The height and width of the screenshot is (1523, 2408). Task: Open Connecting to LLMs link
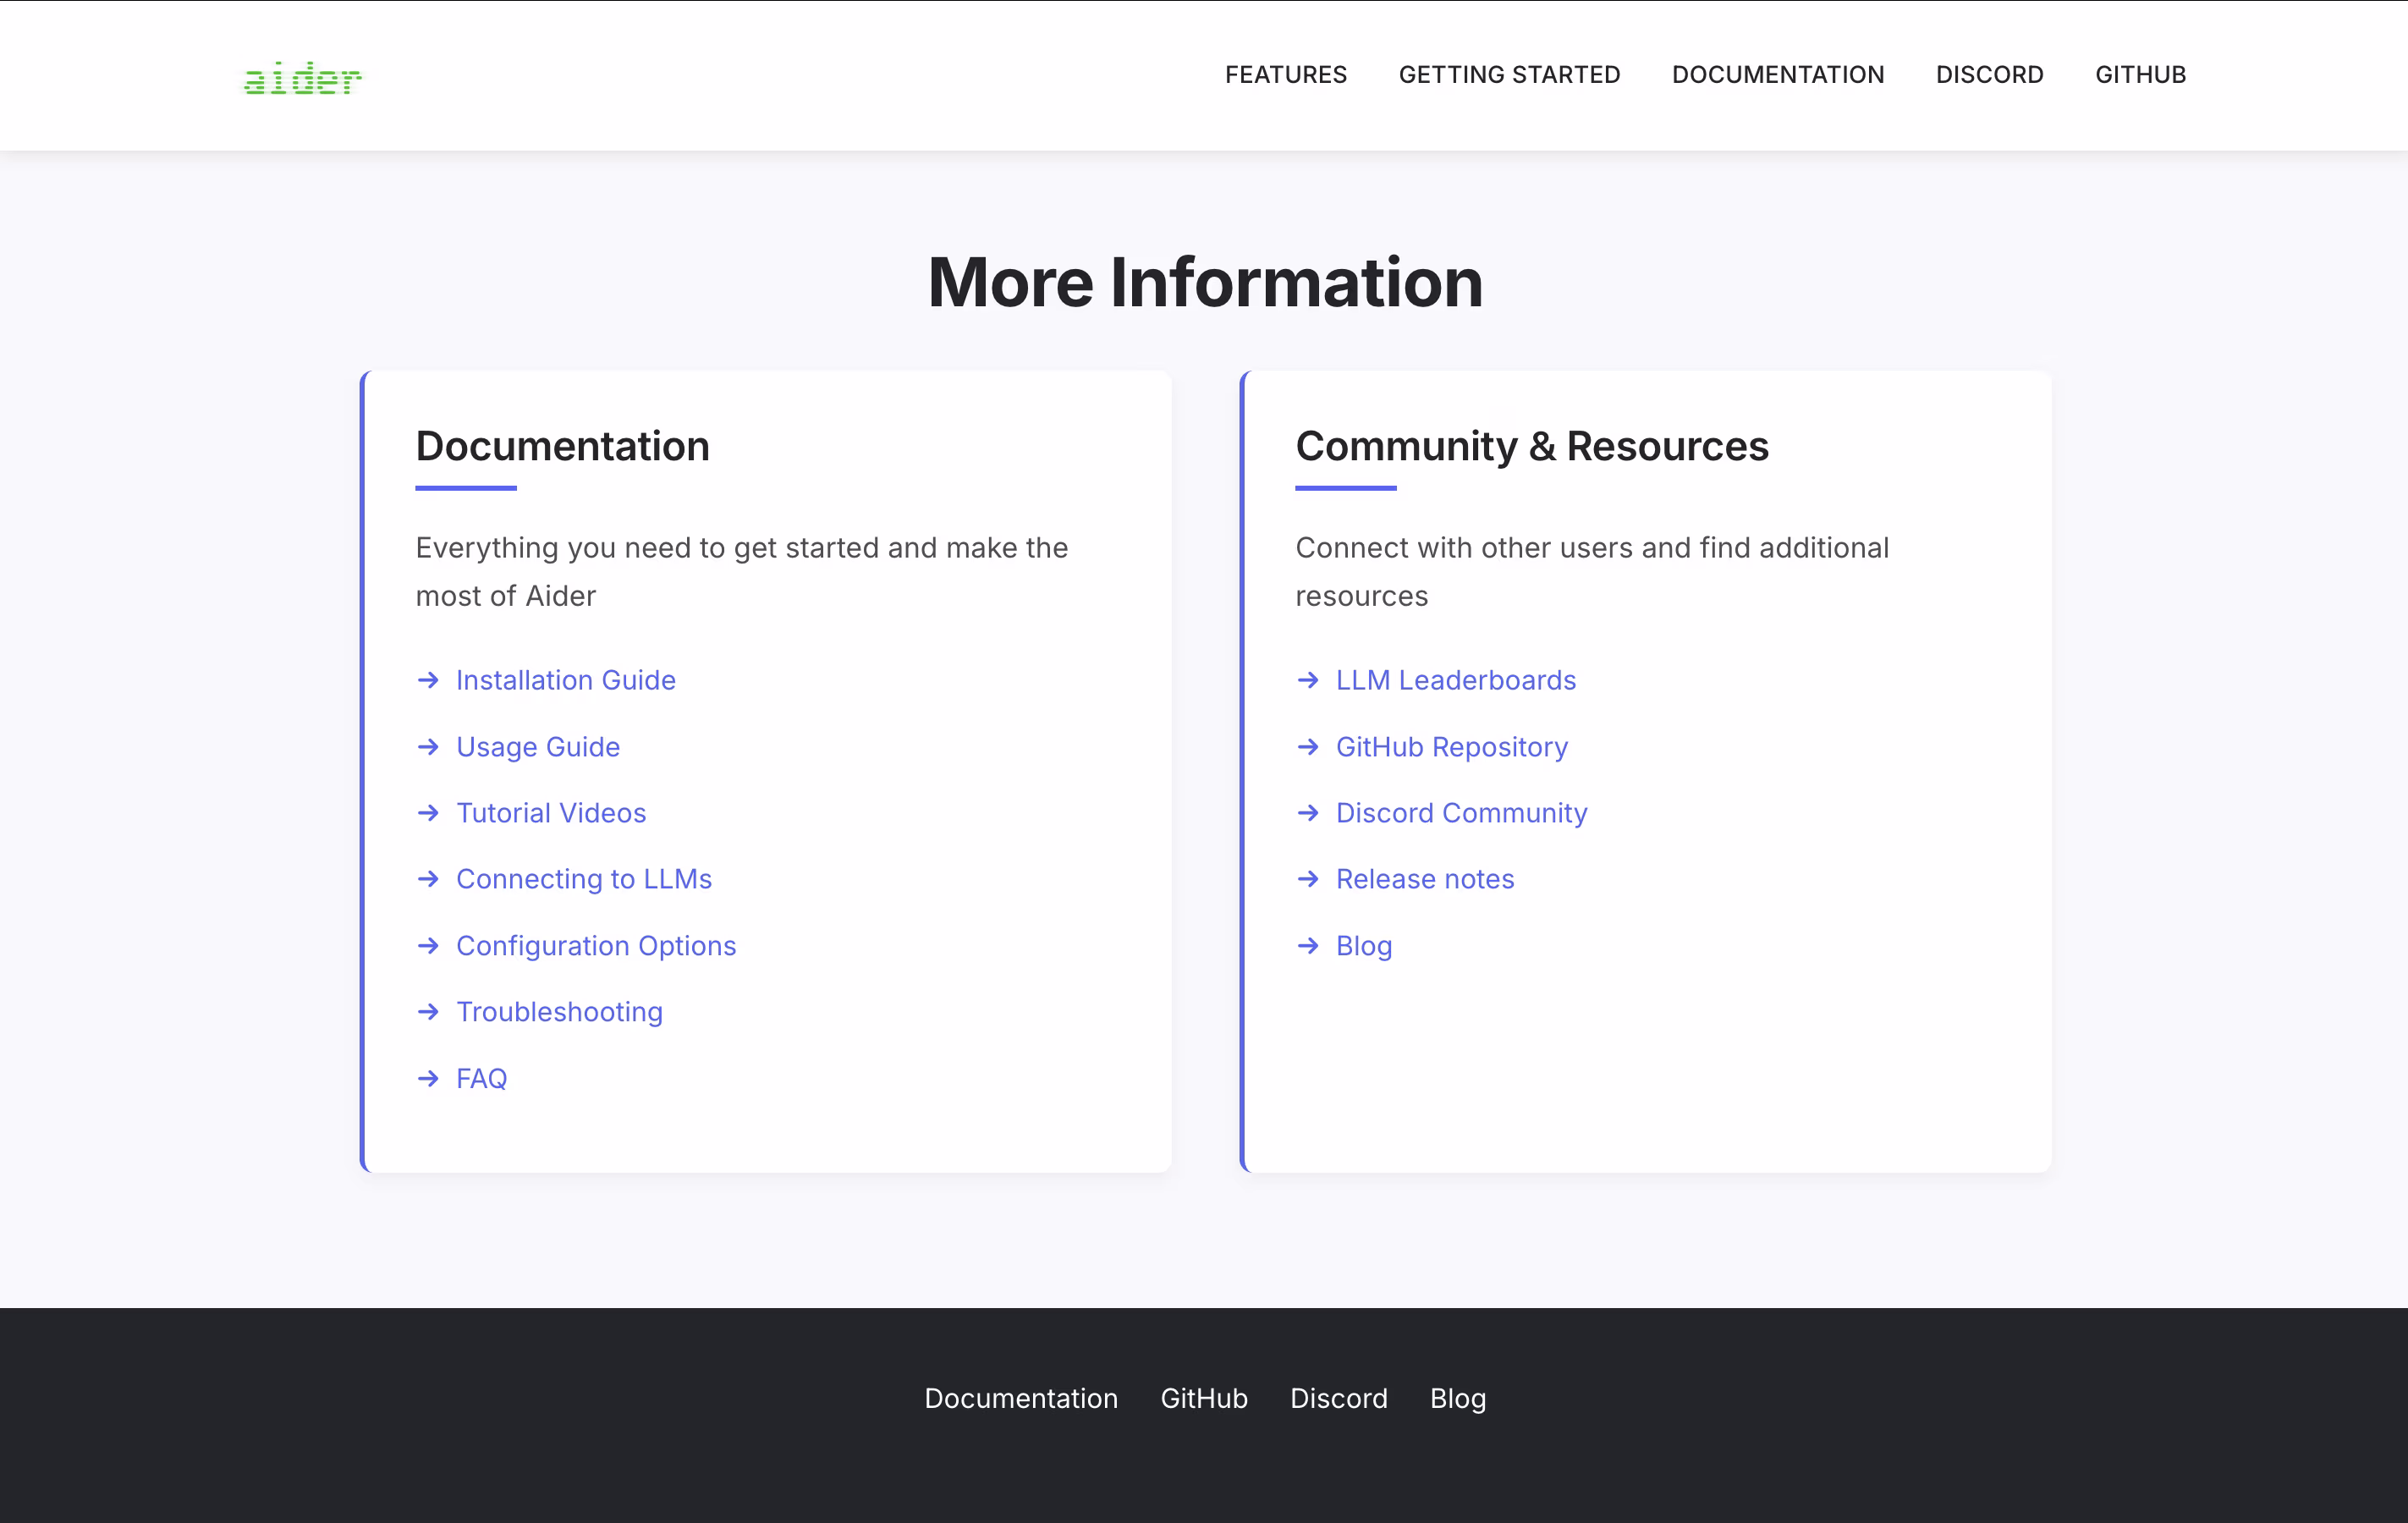coord(583,879)
